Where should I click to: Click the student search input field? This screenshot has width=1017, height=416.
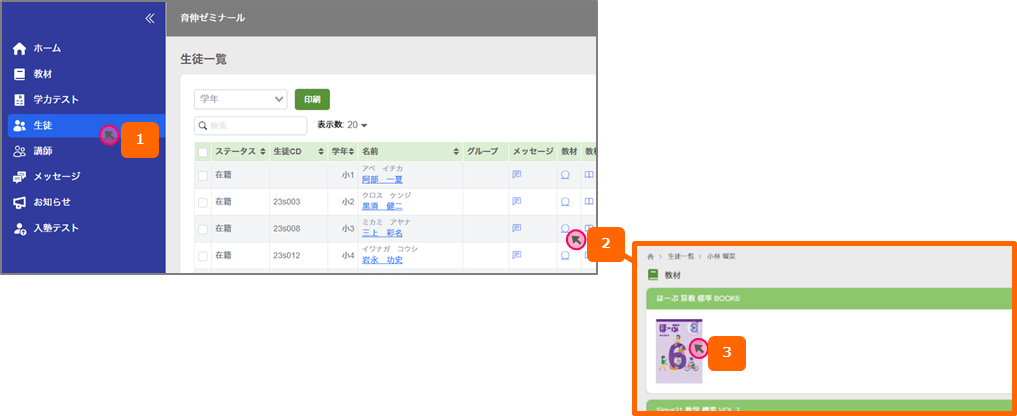(x=252, y=125)
